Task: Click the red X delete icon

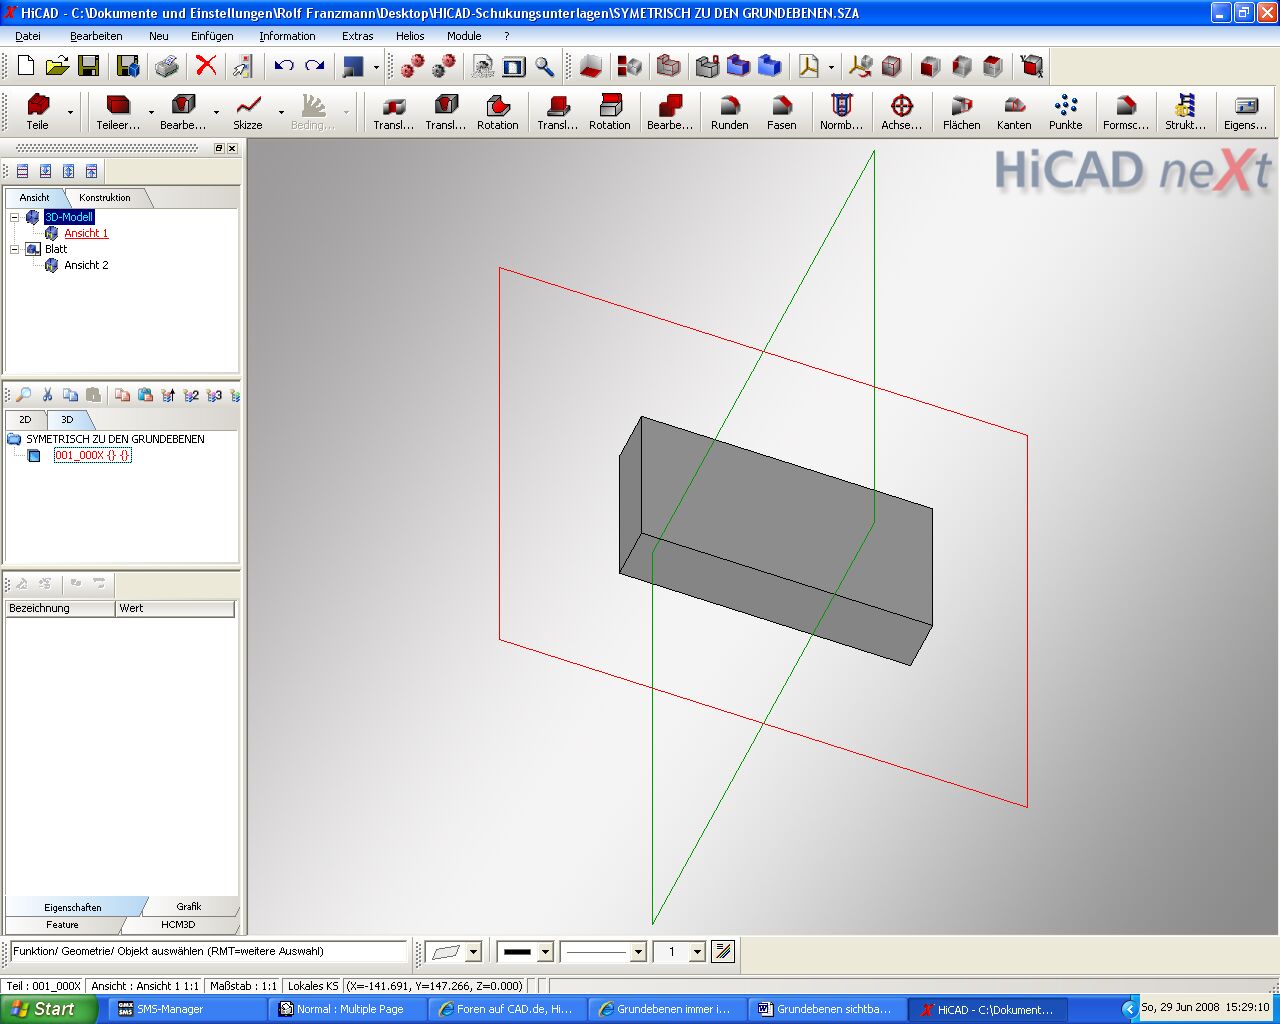Action: (x=206, y=66)
